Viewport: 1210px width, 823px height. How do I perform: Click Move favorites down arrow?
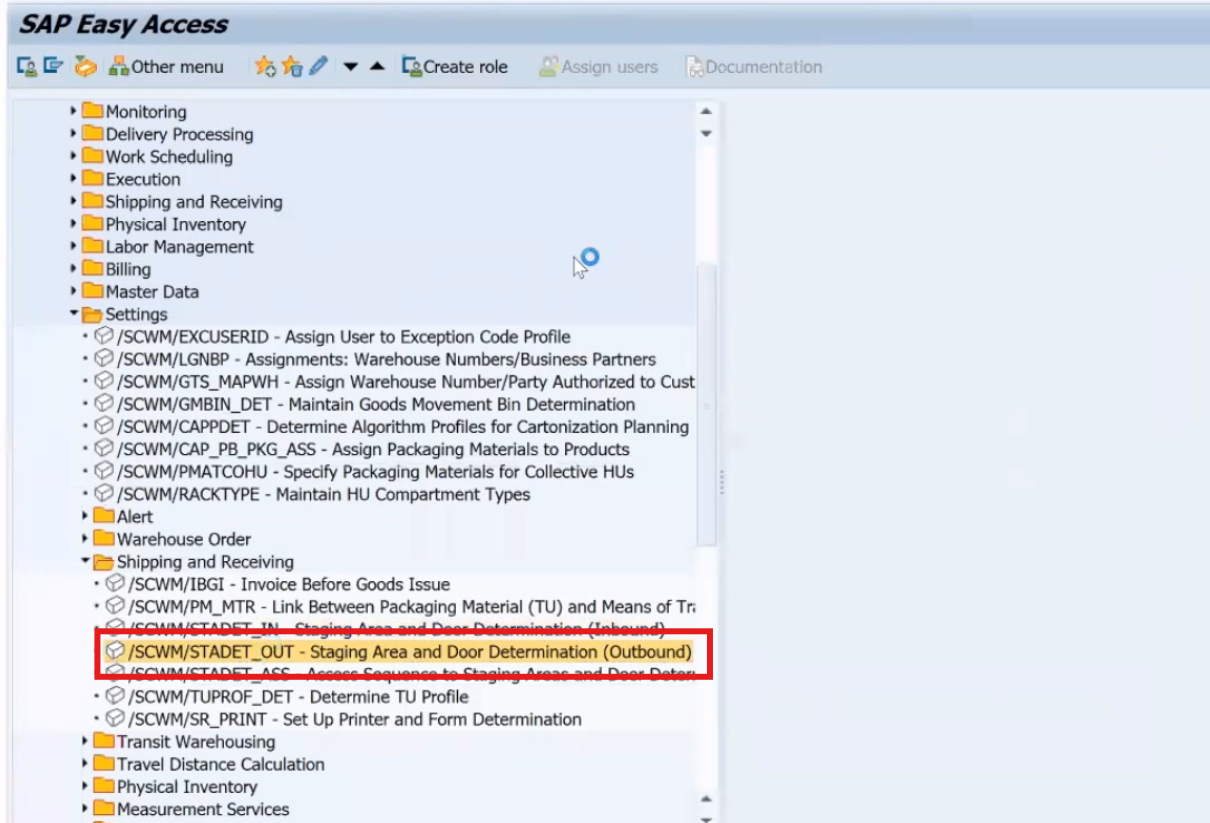(350, 67)
